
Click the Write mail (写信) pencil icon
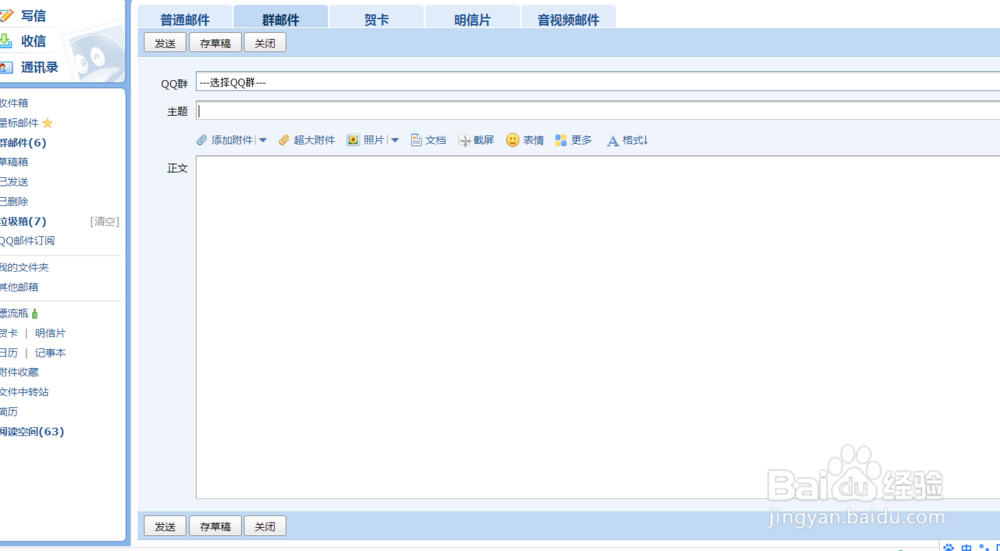pyautogui.click(x=6, y=16)
